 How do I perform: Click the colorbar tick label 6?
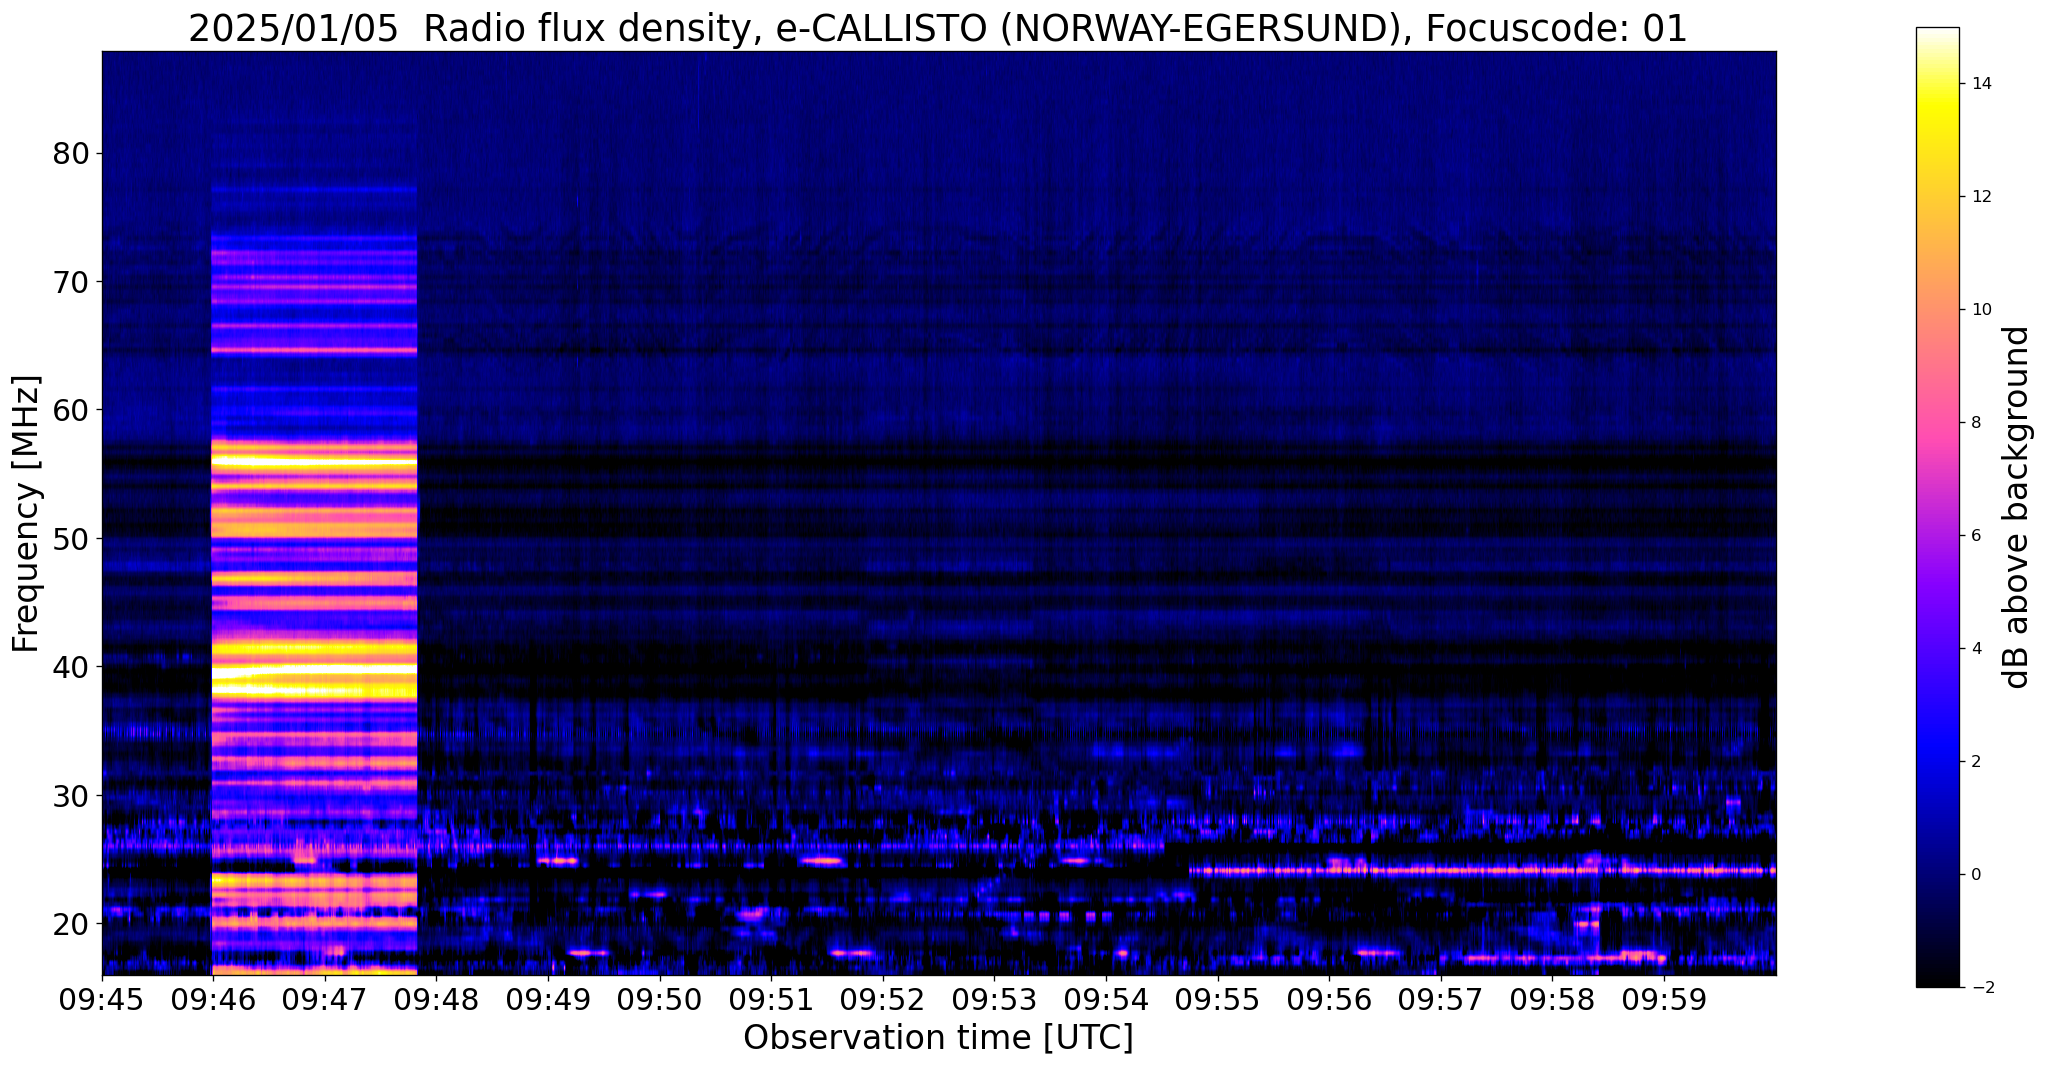1975,536
